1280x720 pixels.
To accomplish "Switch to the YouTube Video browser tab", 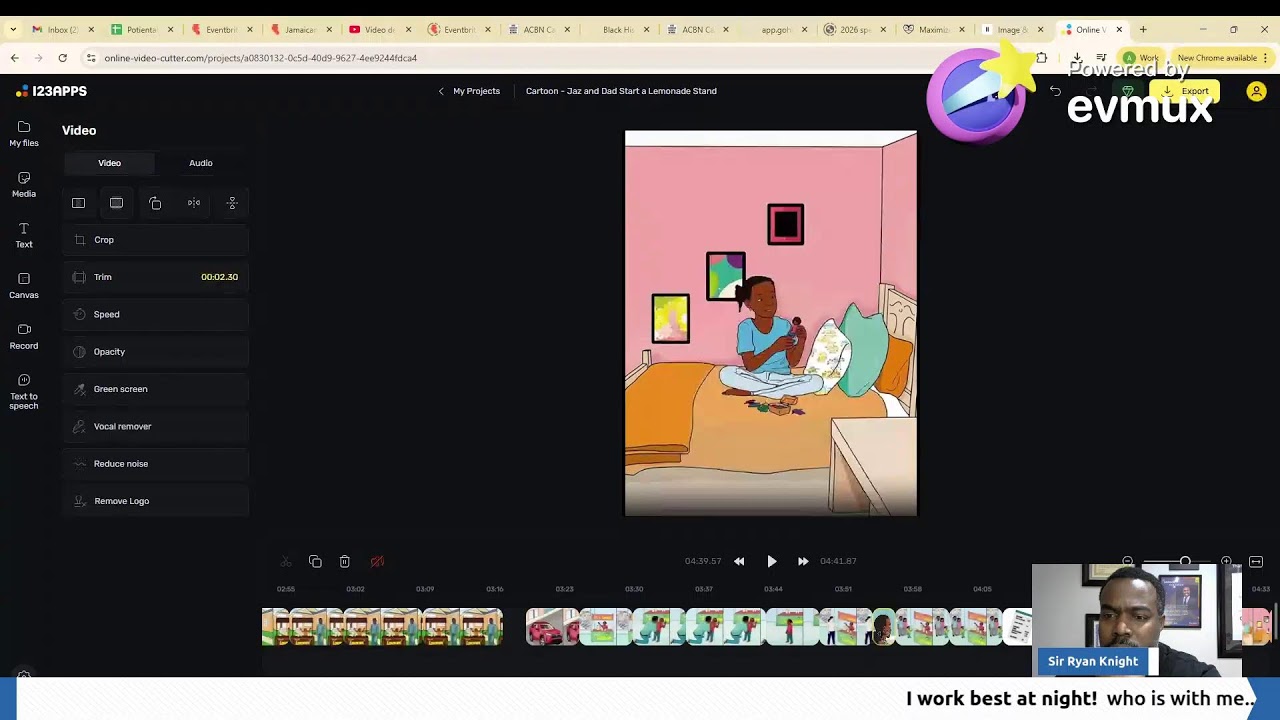I will pos(379,30).
